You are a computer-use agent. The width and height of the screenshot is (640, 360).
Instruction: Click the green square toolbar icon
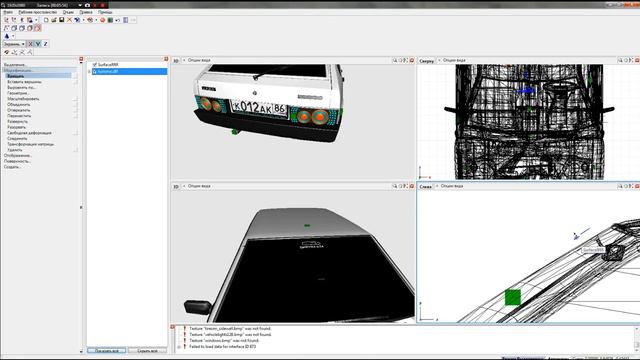[x=110, y=20]
